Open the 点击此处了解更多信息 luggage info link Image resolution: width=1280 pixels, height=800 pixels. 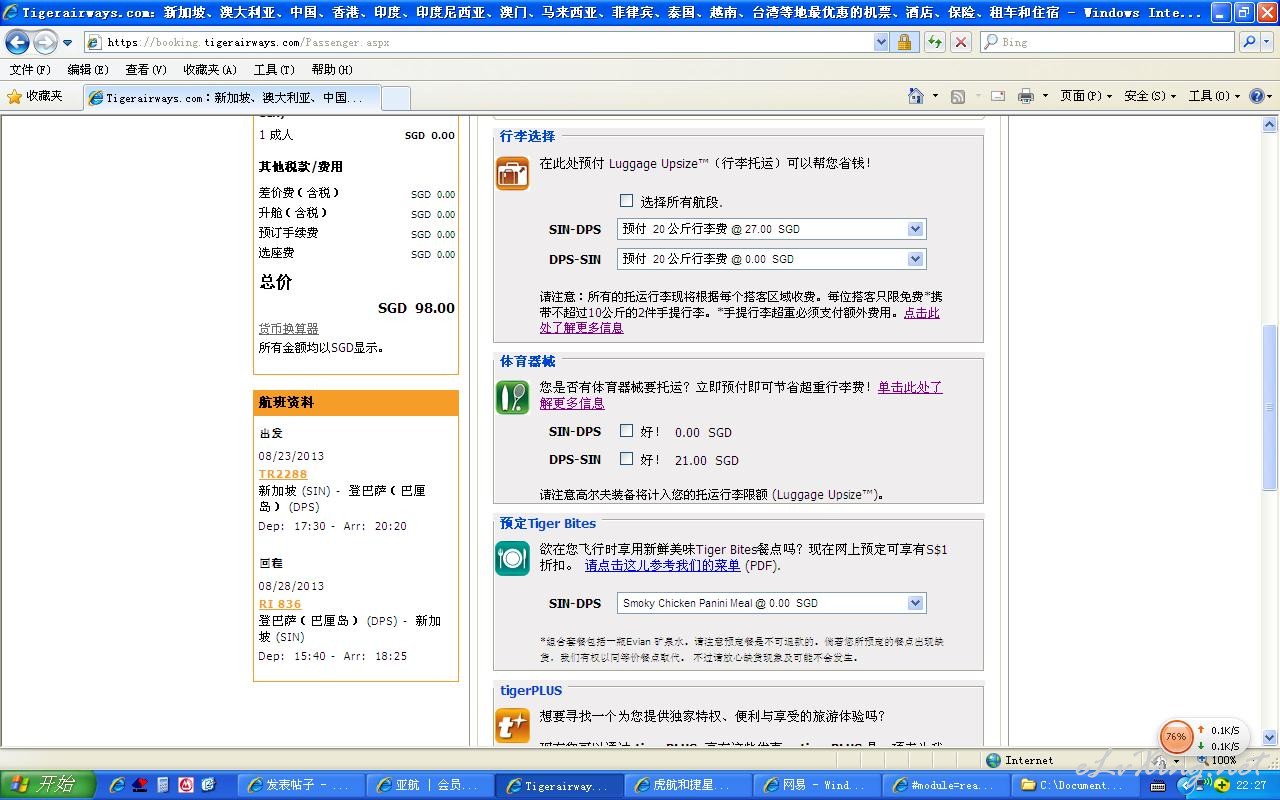pos(740,320)
